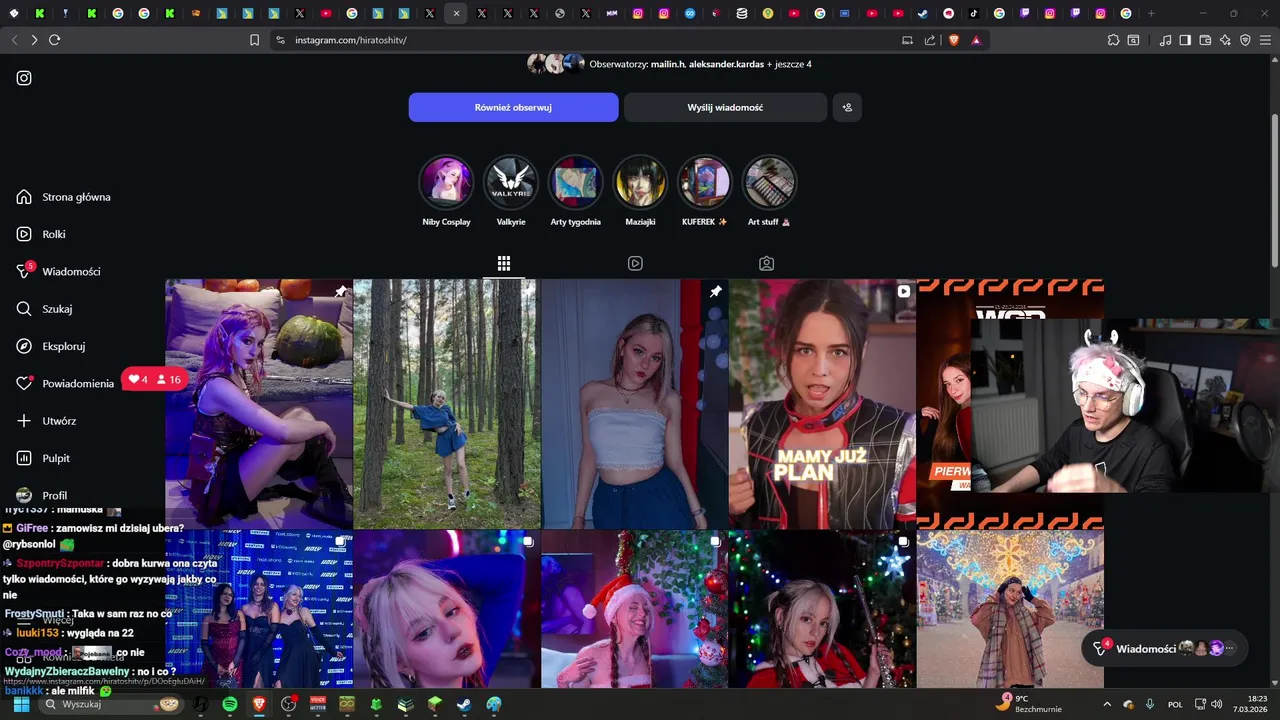Click the microphone icon in system tray
Screen dimensions: 1280x720
click(x=1150, y=704)
